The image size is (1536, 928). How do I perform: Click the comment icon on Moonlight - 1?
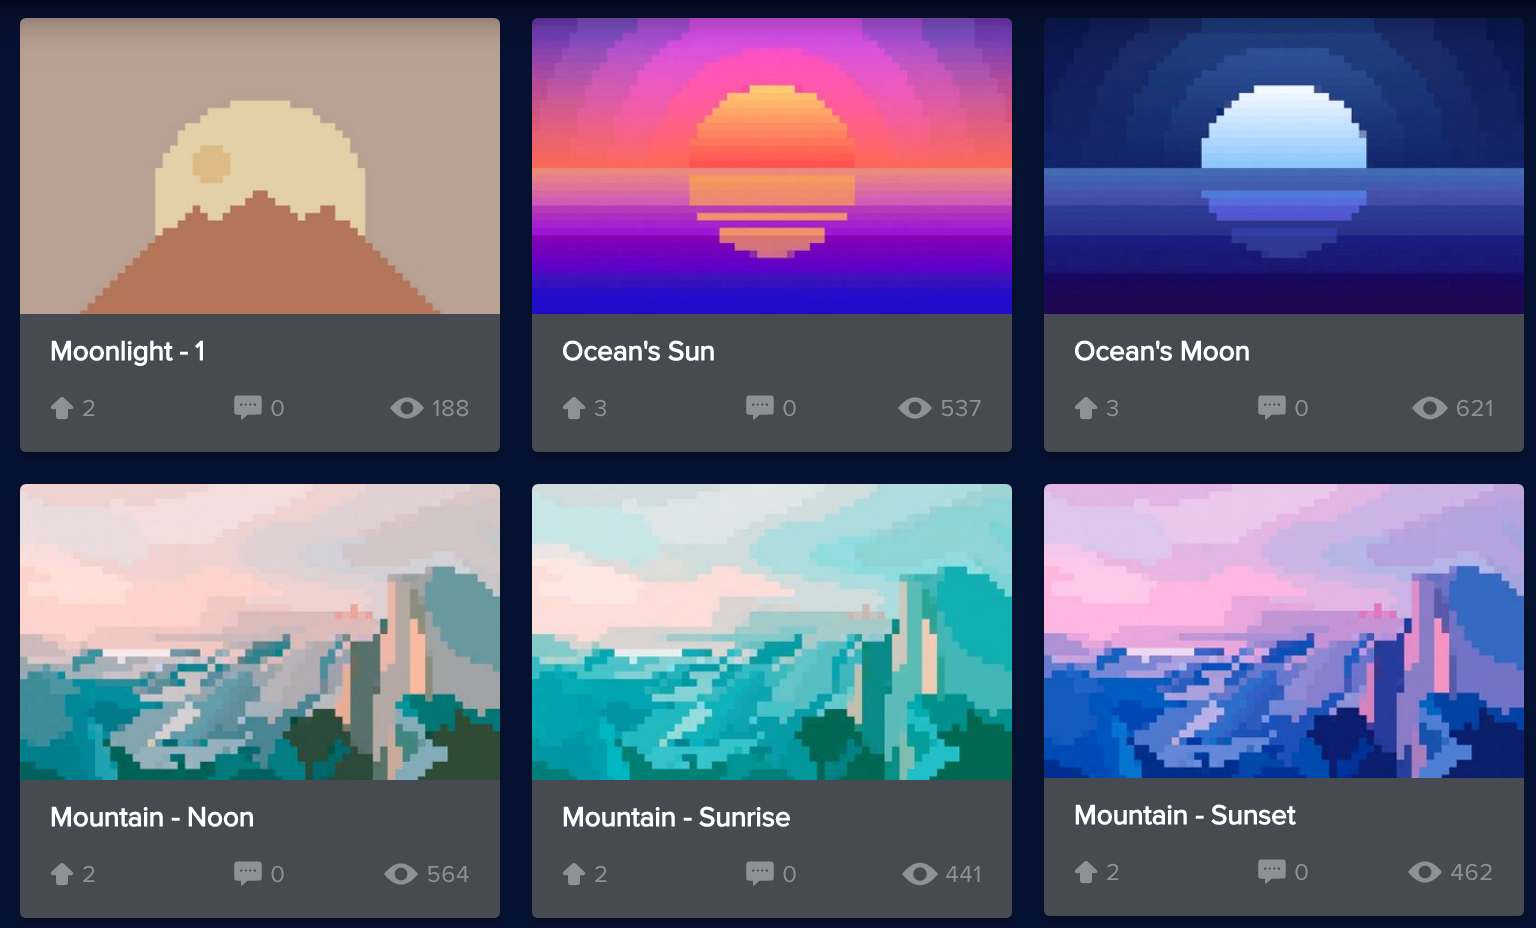point(247,407)
